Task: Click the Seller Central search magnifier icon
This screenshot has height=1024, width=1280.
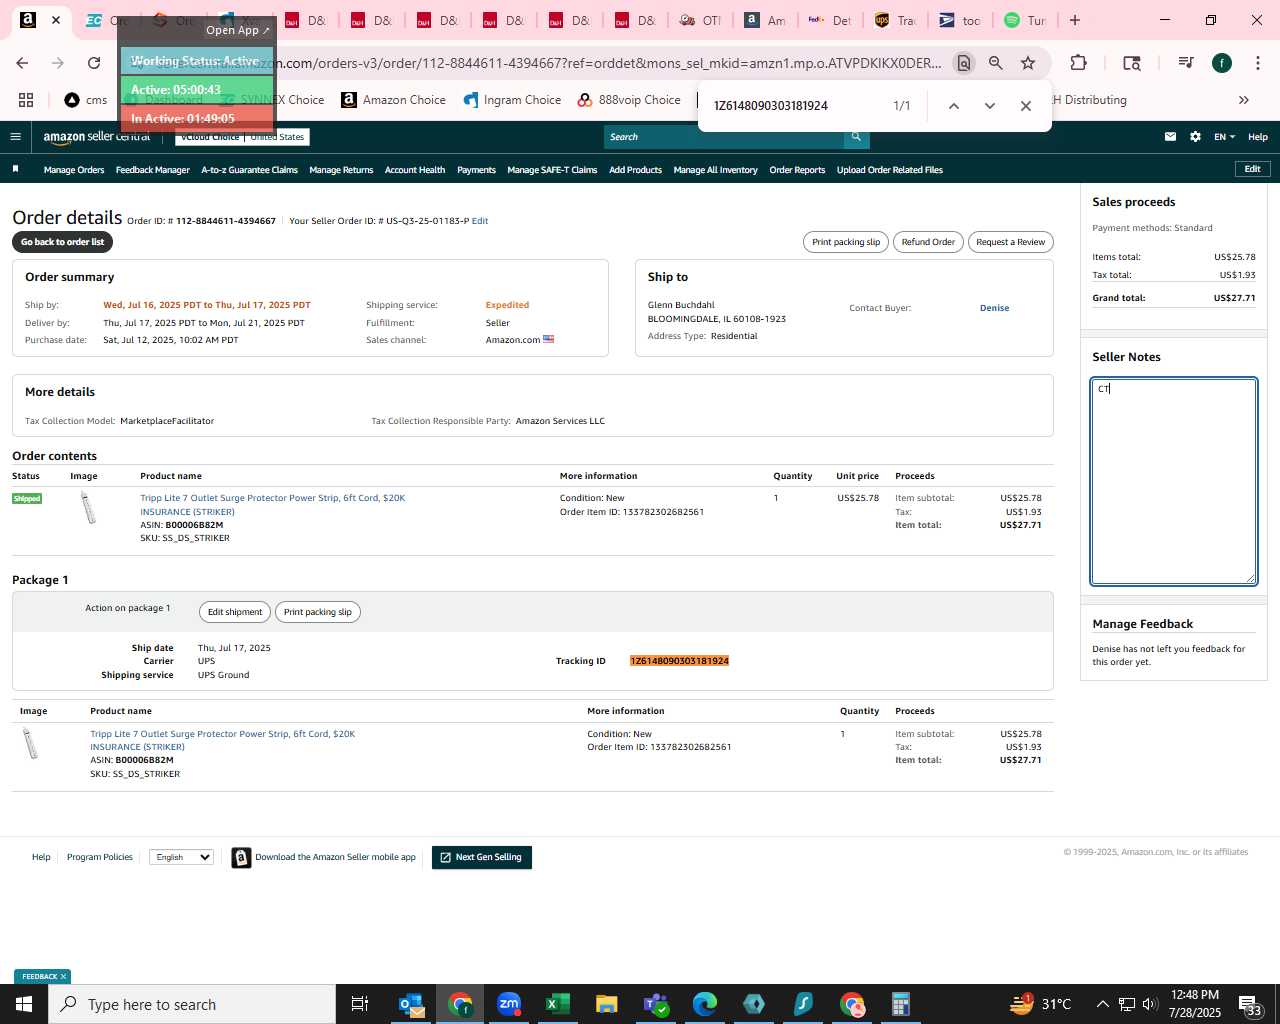Action: [x=856, y=137]
